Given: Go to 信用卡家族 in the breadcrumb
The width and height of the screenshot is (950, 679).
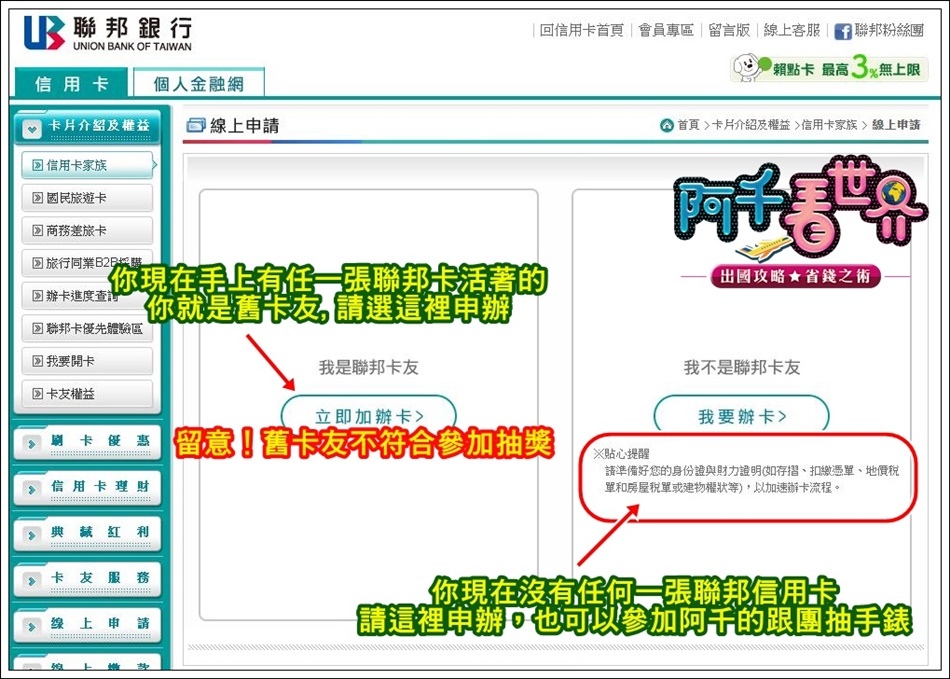Looking at the screenshot, I should [x=829, y=125].
